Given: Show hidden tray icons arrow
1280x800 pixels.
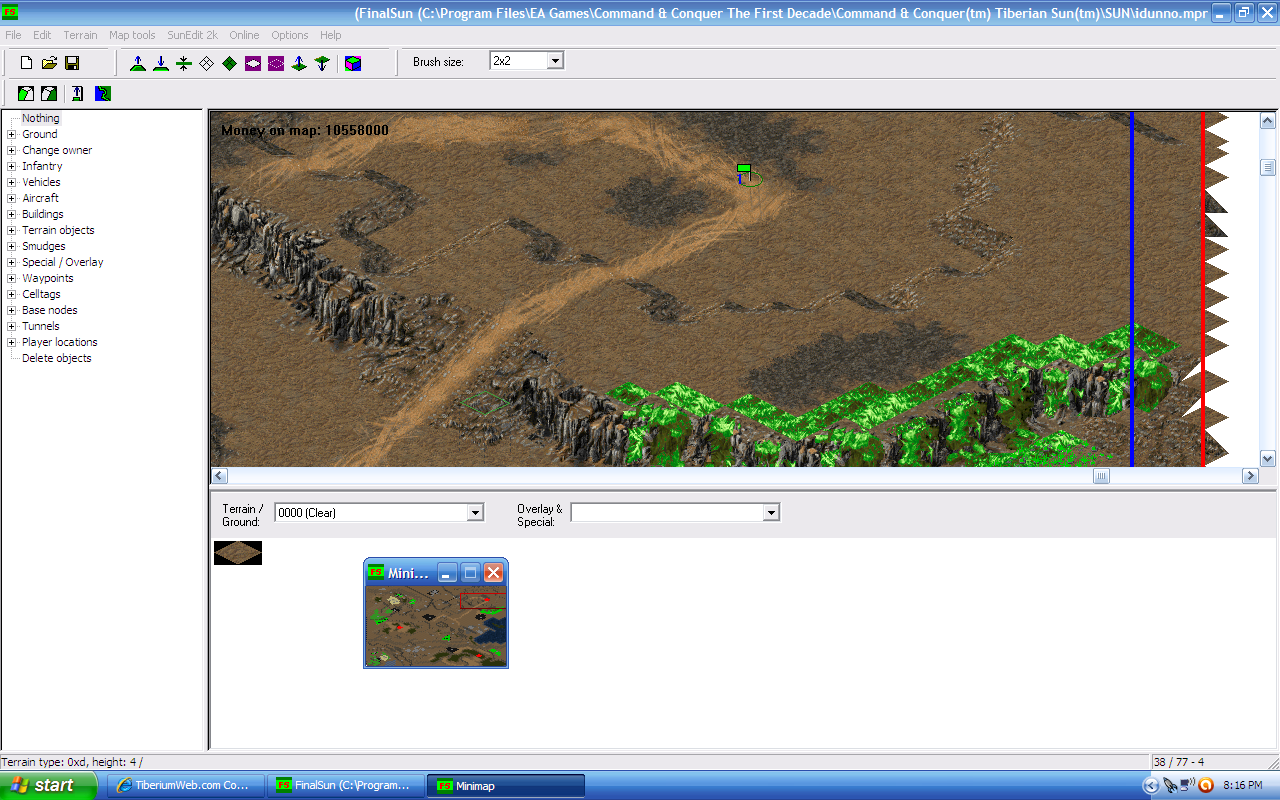Looking at the screenshot, I should (x=1151, y=785).
